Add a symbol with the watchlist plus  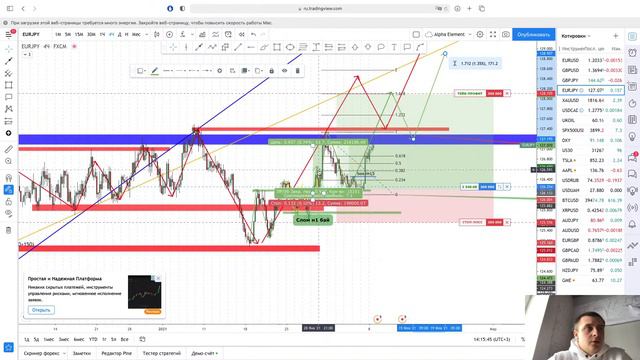click(616, 36)
